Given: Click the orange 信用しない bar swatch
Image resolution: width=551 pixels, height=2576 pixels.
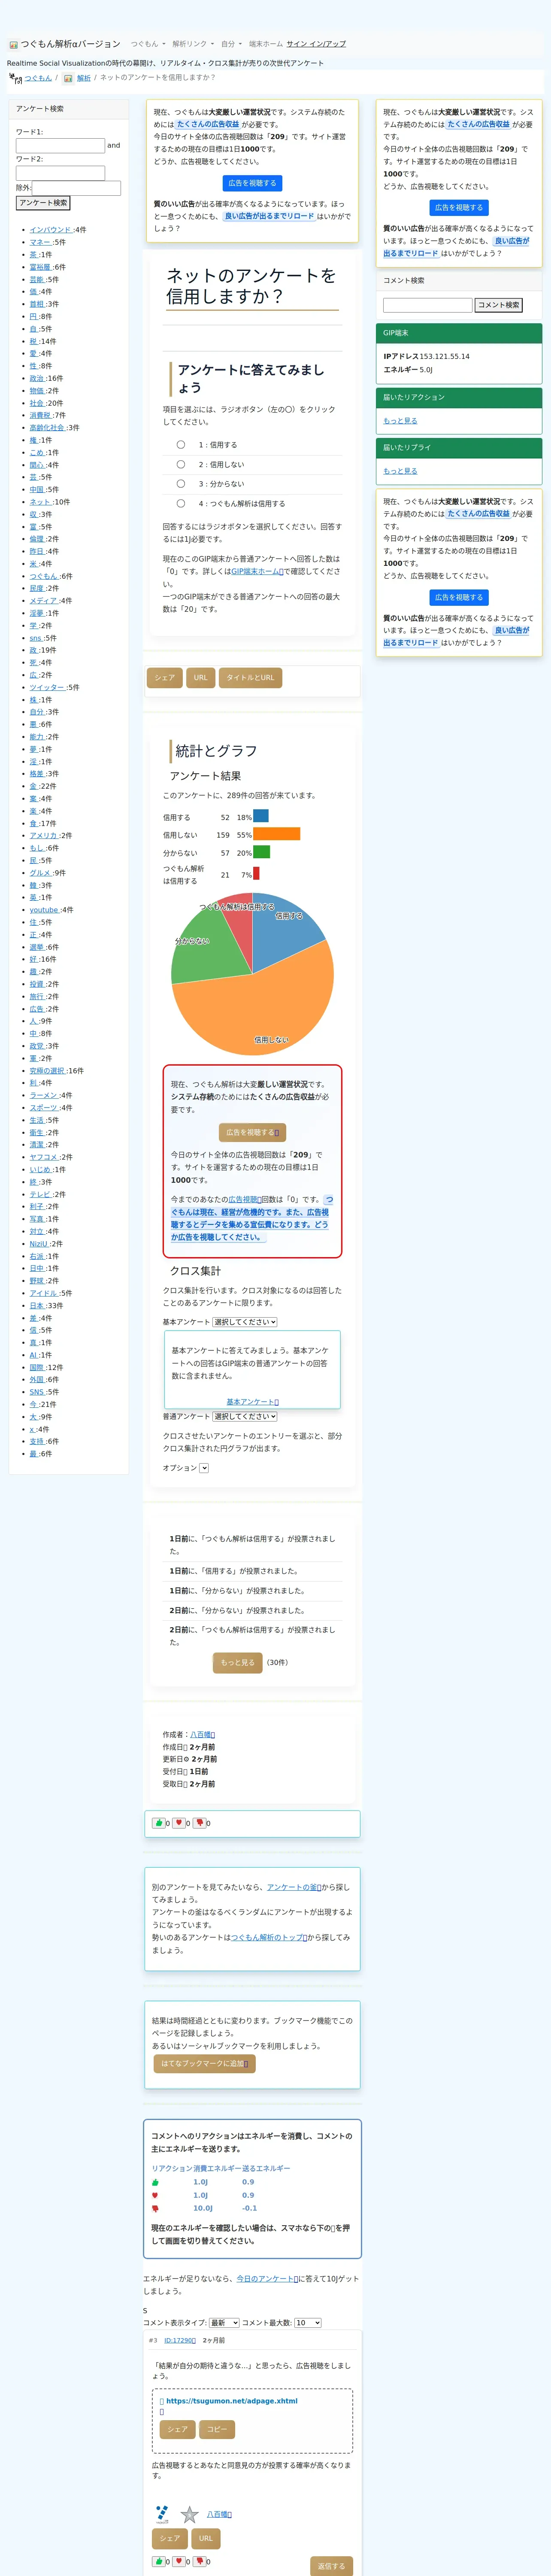Looking at the screenshot, I should pos(277,834).
